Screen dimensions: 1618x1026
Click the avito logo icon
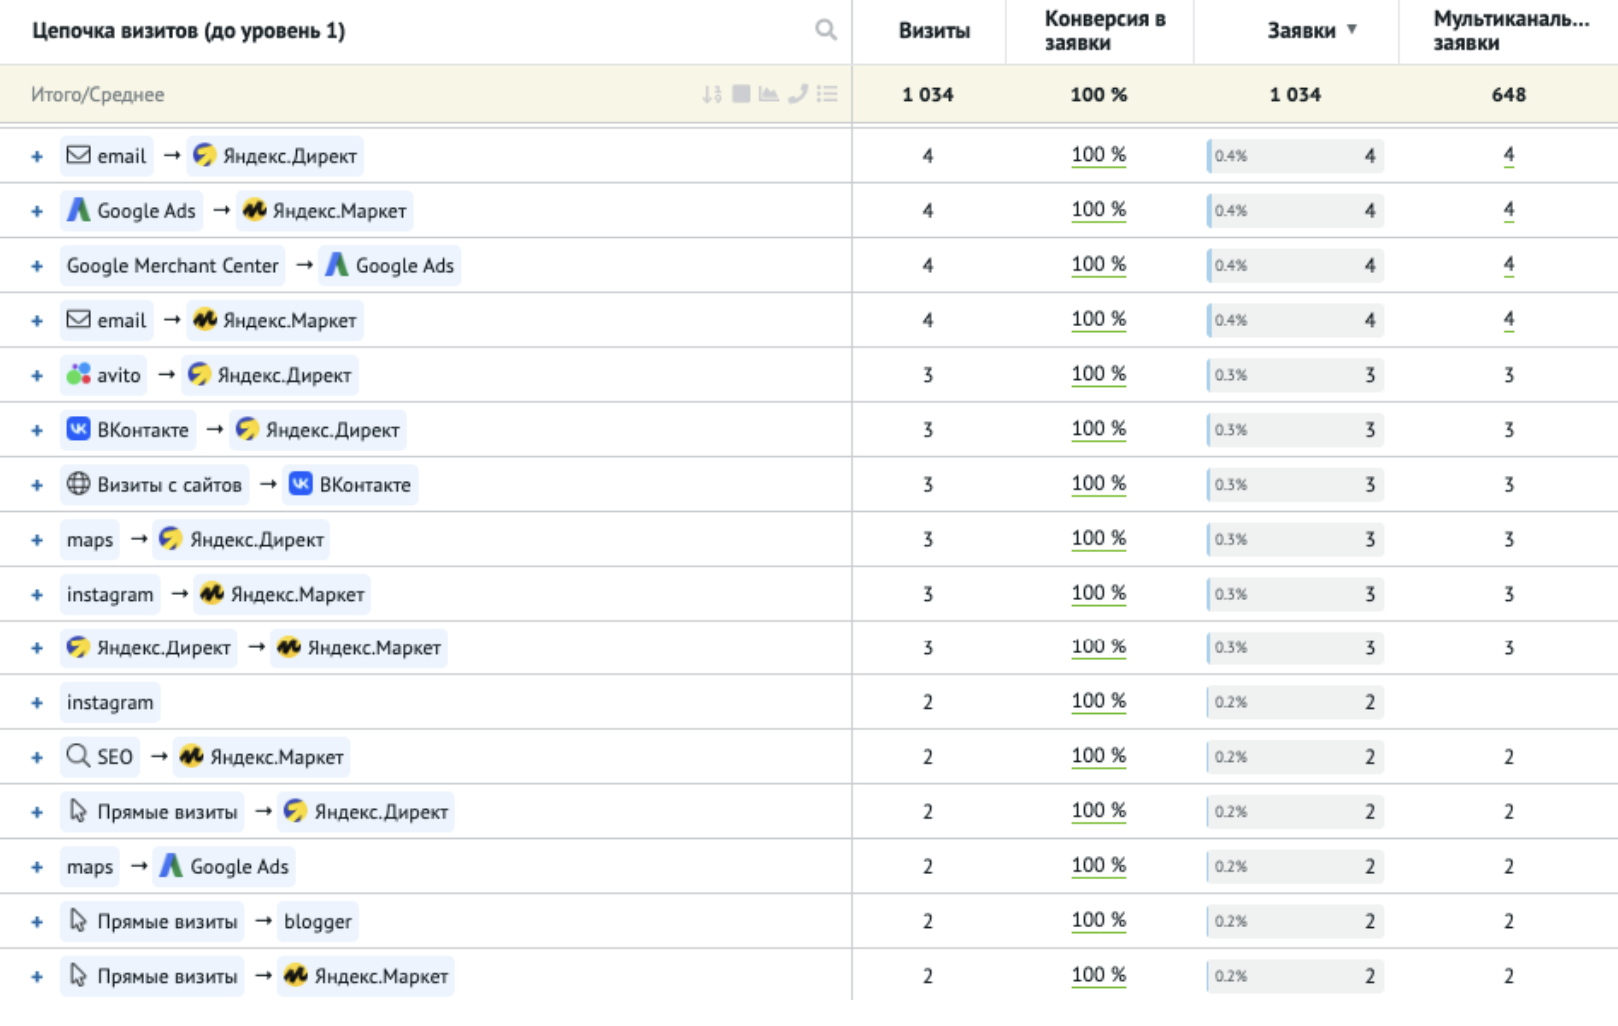pos(78,375)
